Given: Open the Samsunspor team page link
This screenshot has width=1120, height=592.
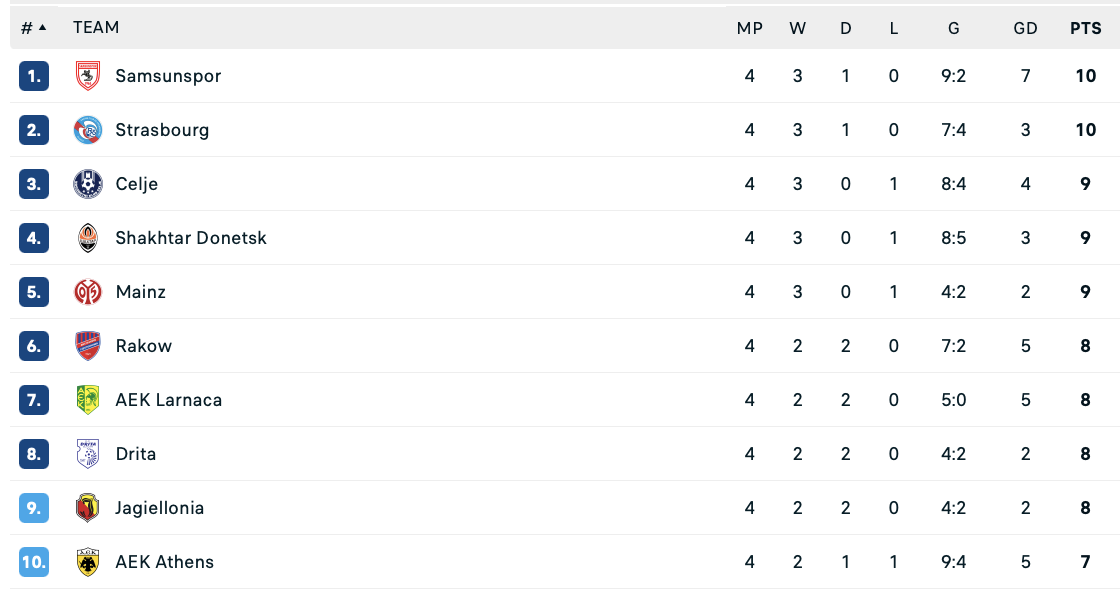Looking at the screenshot, I should 168,76.
